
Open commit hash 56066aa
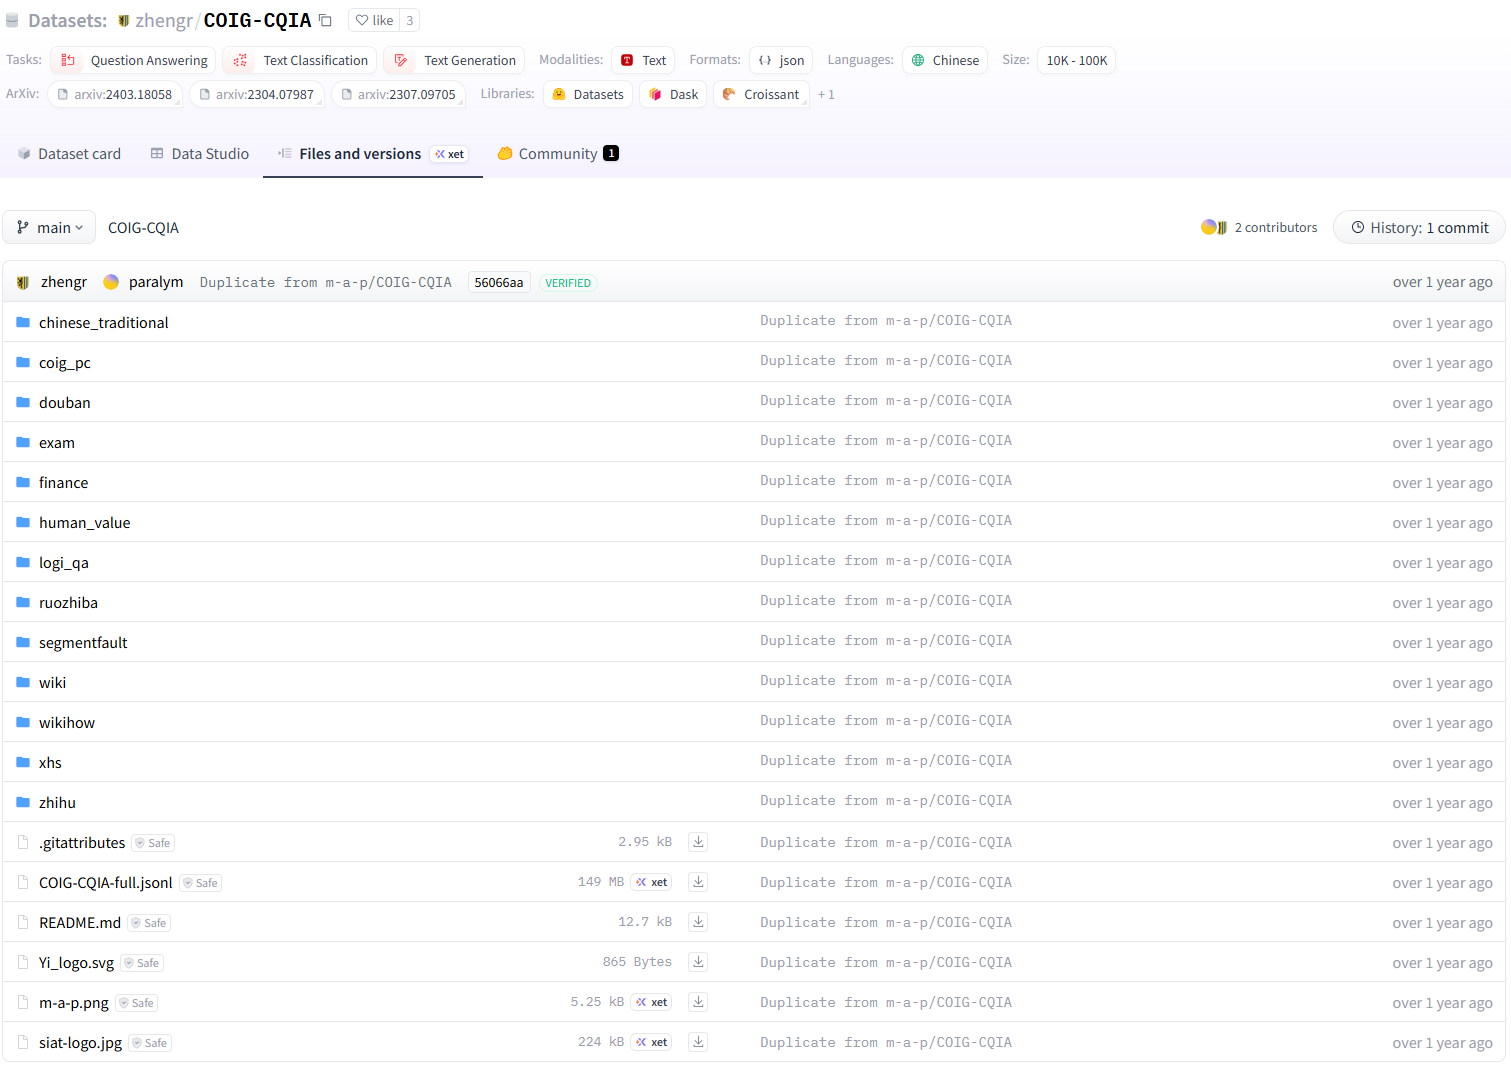pos(498,282)
